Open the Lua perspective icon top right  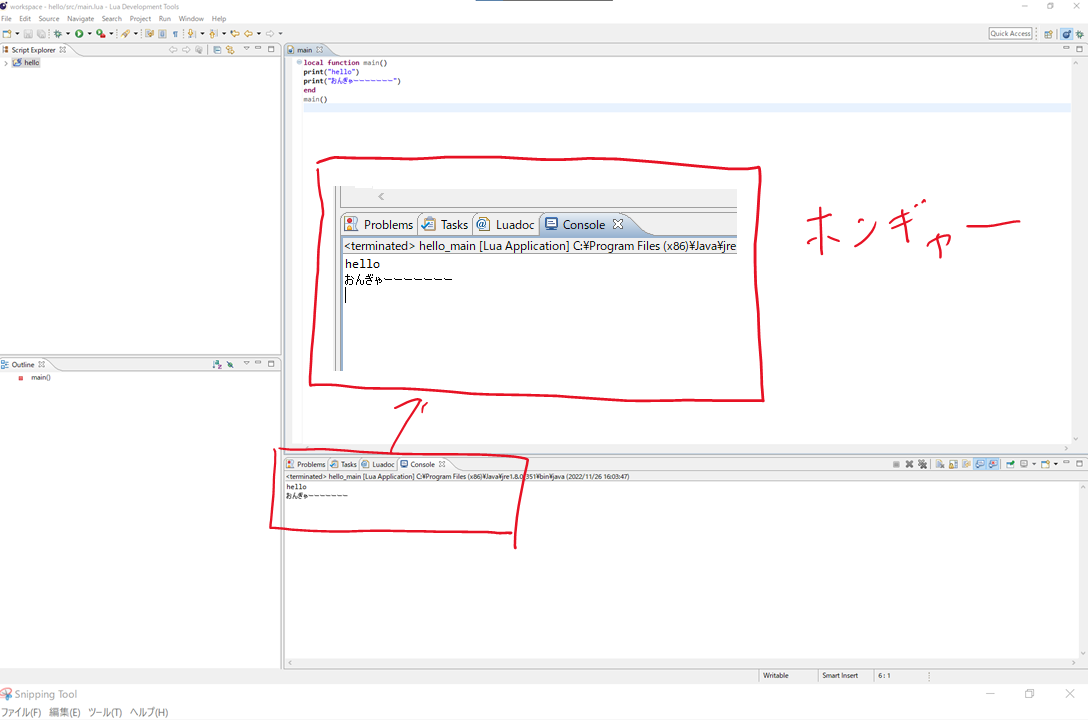click(x=1066, y=33)
